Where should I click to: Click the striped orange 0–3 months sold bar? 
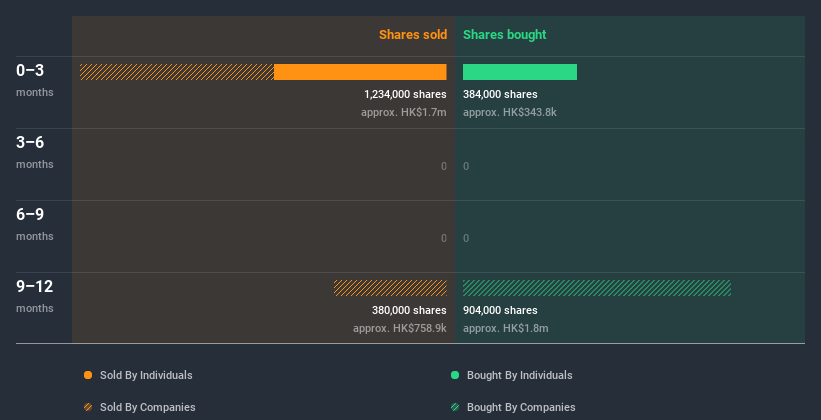pos(177,72)
